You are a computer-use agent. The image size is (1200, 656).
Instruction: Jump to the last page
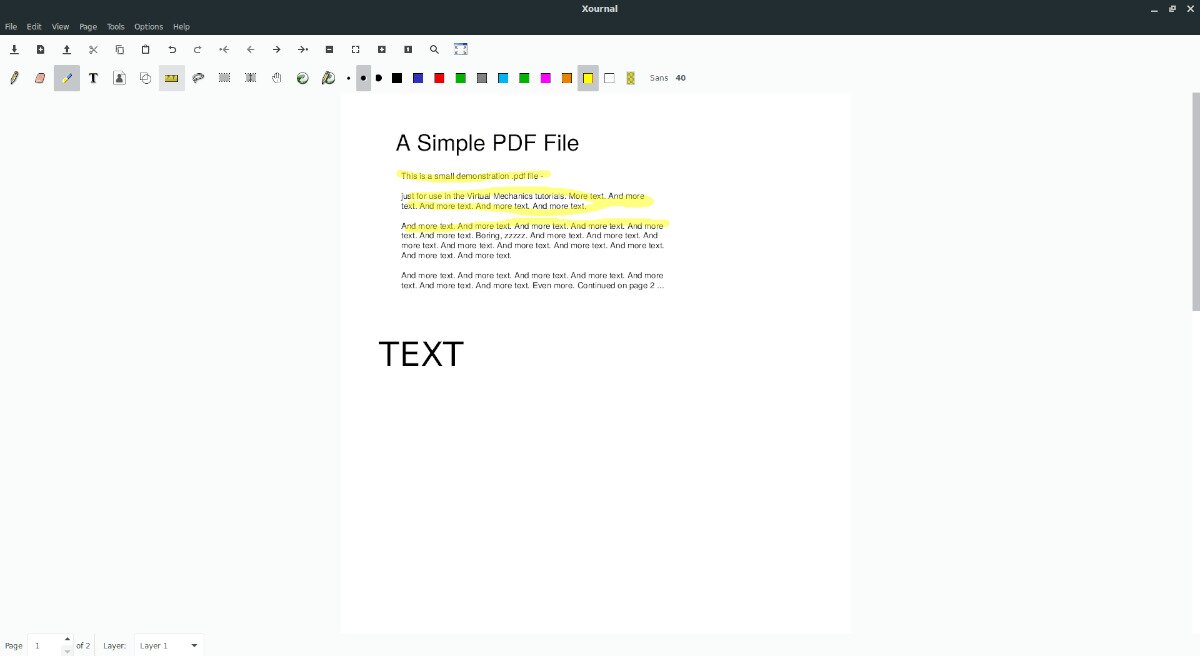303,49
